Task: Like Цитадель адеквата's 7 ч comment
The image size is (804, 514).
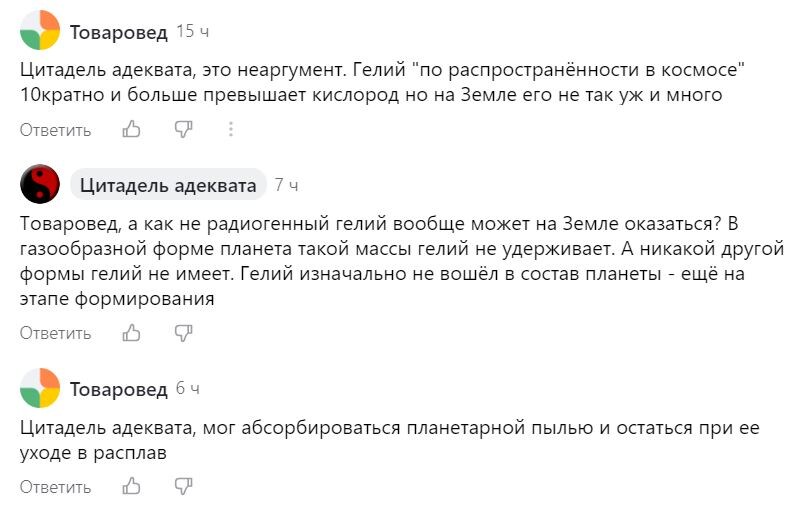Action: coord(131,333)
